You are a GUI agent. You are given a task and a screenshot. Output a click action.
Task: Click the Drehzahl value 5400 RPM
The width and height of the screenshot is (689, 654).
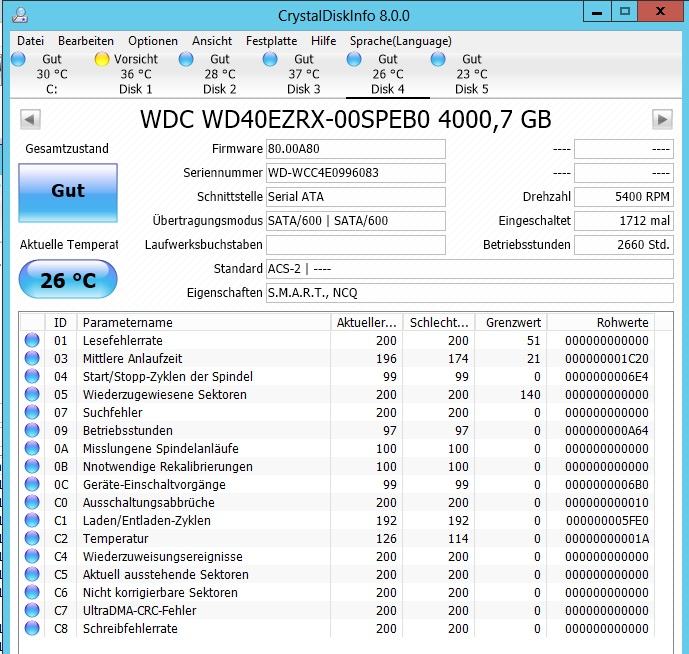(x=624, y=197)
